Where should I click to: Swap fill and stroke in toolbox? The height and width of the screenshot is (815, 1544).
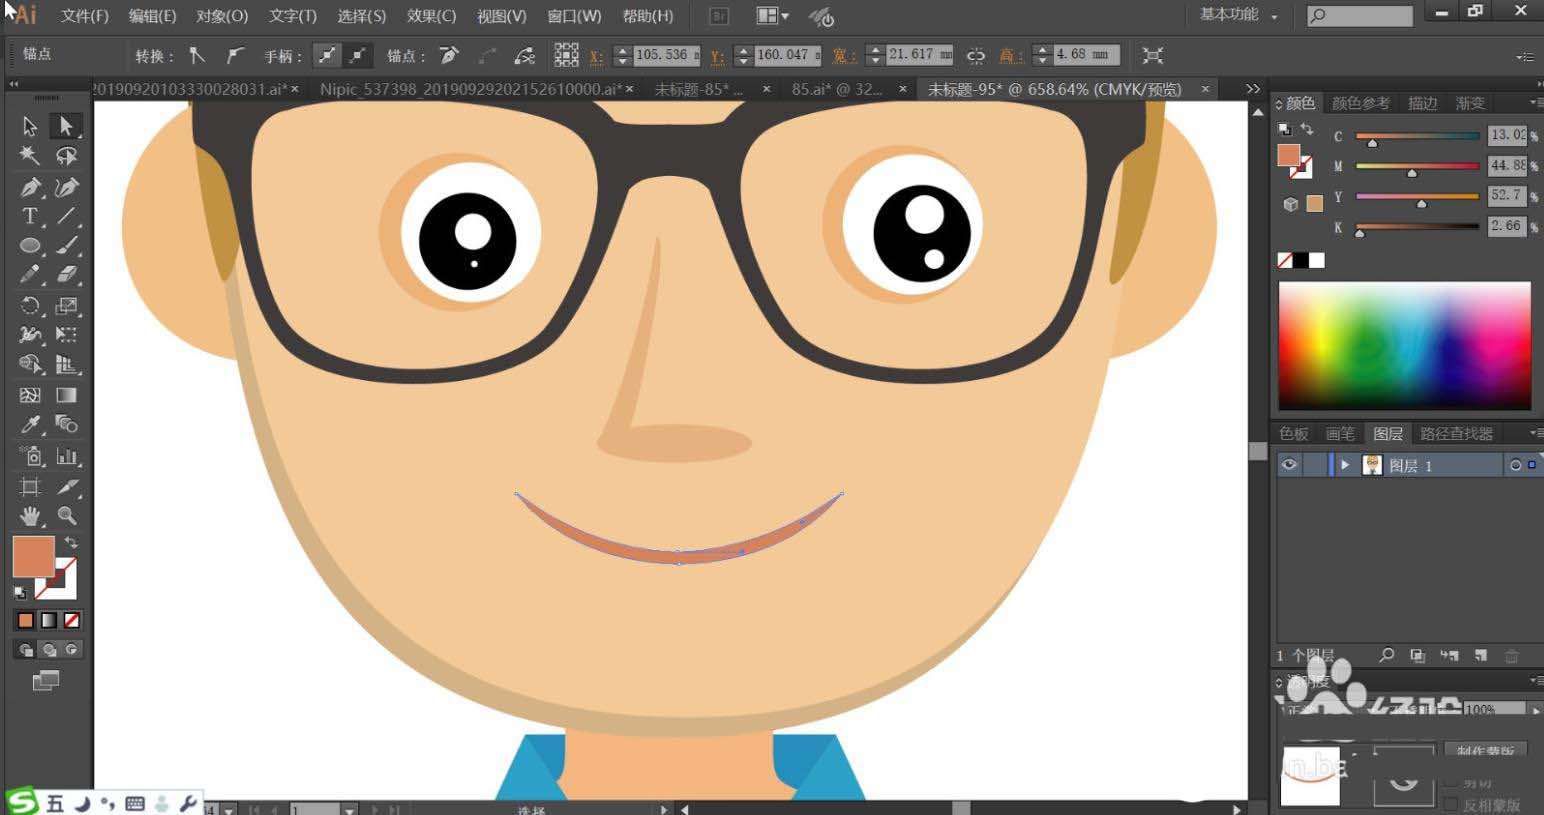(71, 542)
